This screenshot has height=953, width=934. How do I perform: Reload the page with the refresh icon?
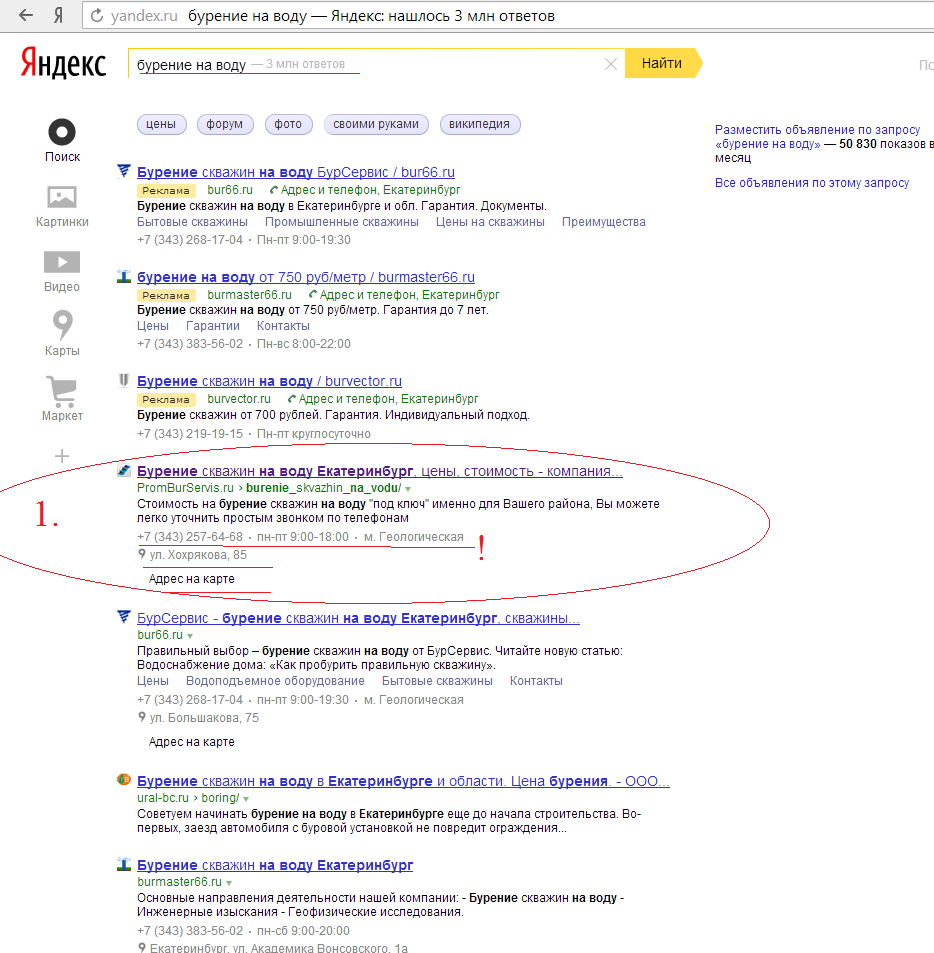click(97, 16)
